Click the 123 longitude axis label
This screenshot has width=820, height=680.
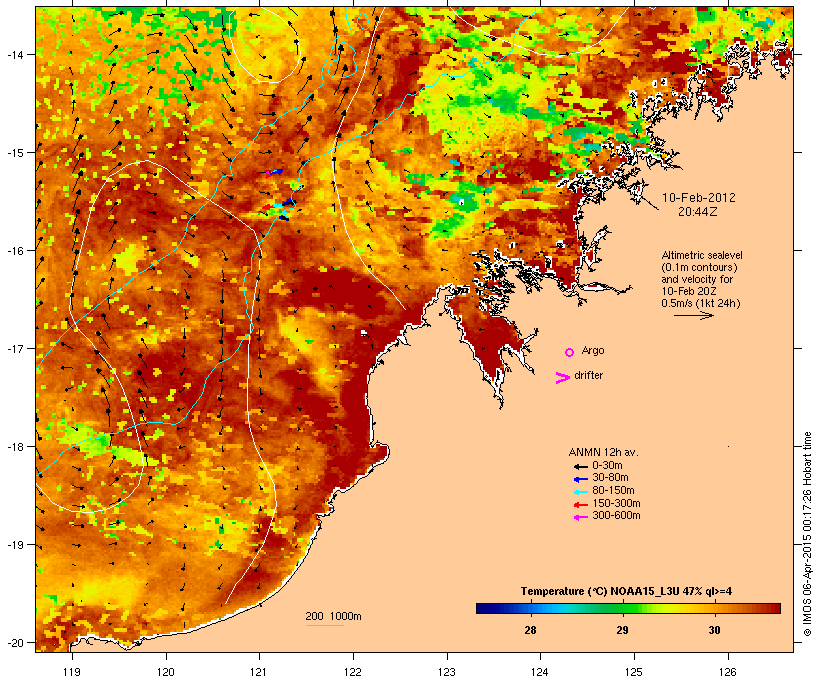[447, 672]
